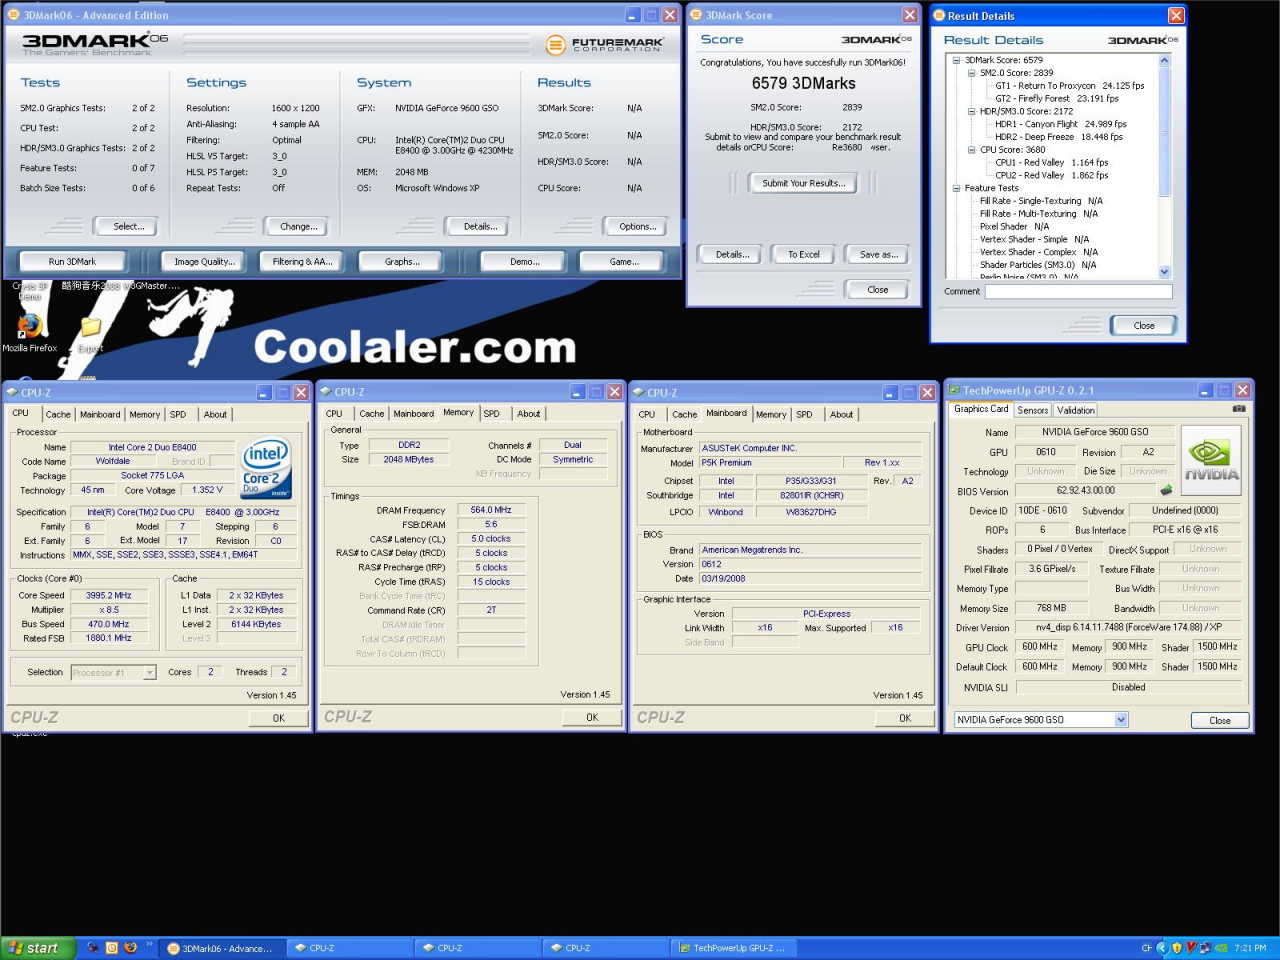Viewport: 1280px width, 960px height.
Task: Open Mainboard tab in leftmost CPU-Z window
Action: [x=100, y=414]
